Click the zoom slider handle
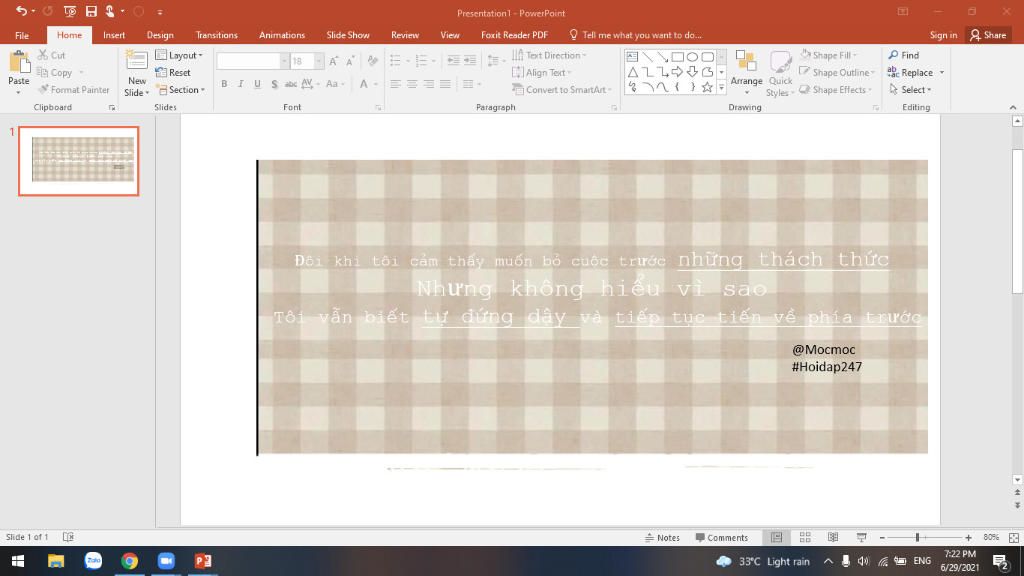The image size is (1024, 576). point(917,537)
